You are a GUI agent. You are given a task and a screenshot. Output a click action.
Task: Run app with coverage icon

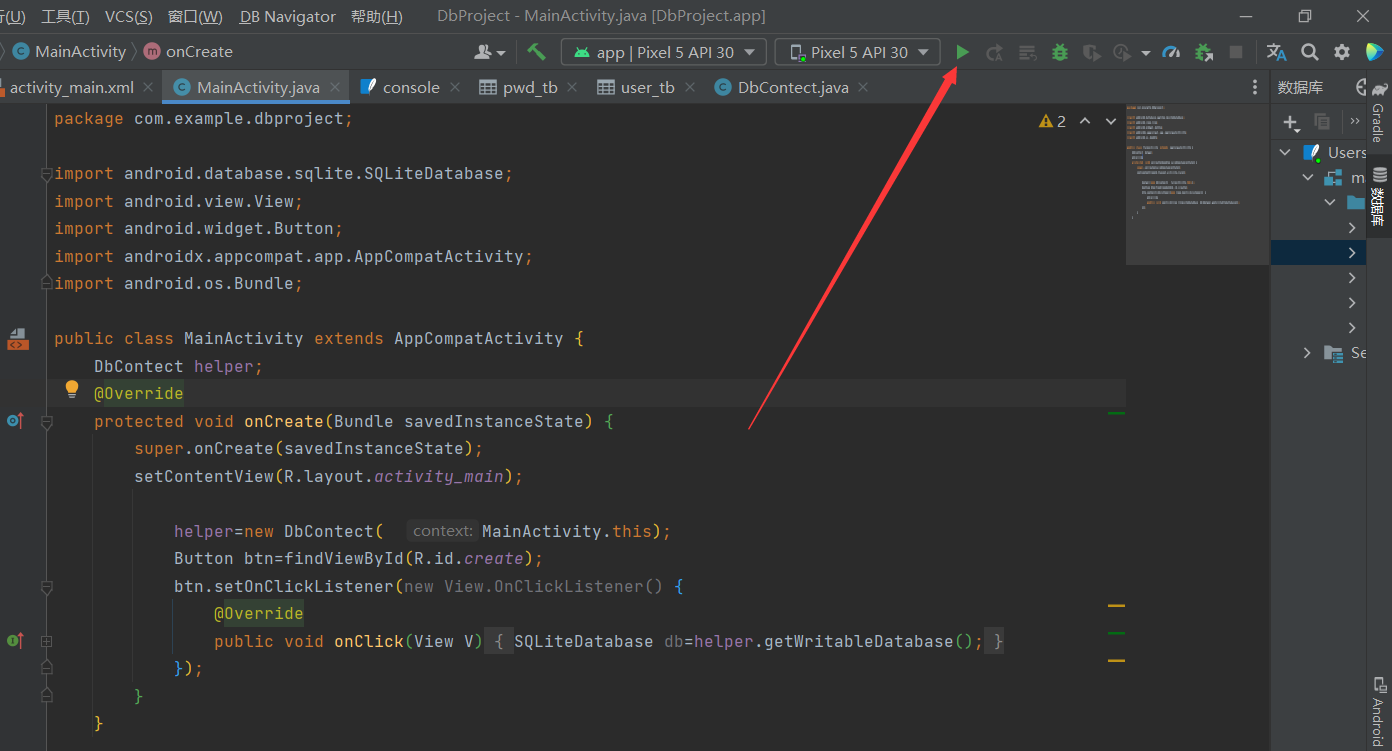click(x=1092, y=52)
